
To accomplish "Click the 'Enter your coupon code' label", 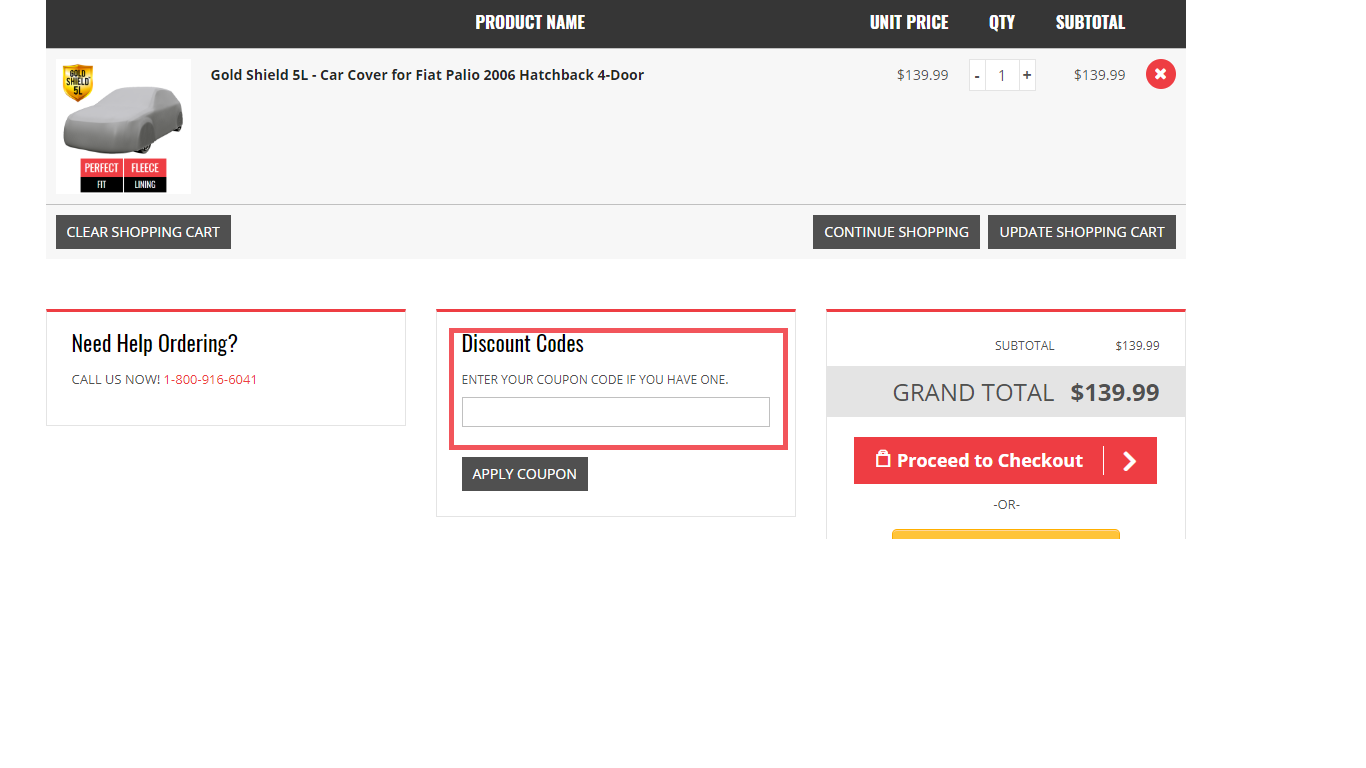I will tap(595, 380).
